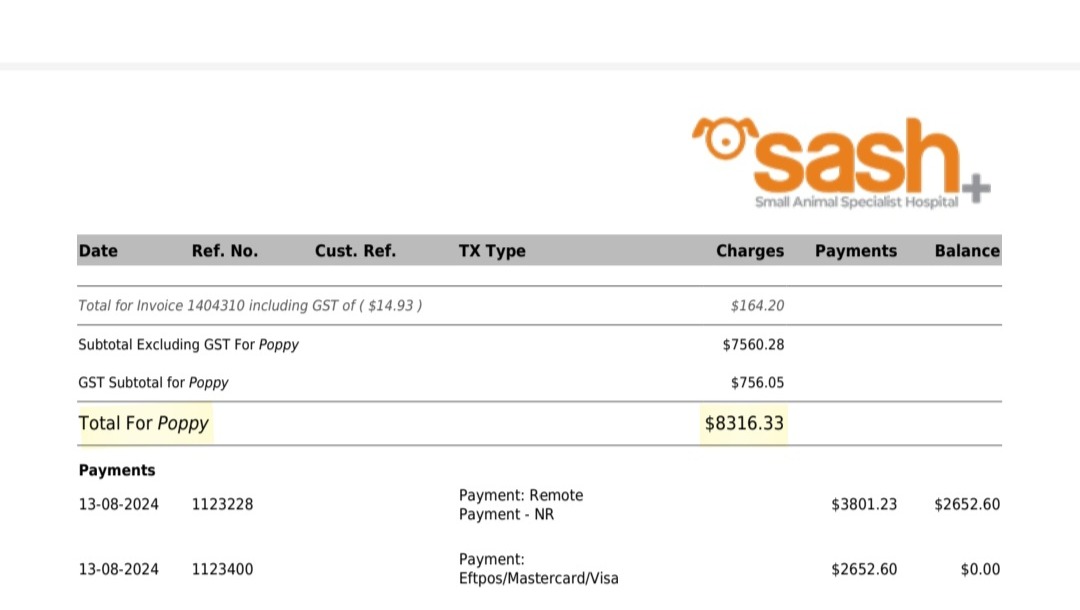This screenshot has width=1080, height=610.
Task: Select the $0.00 final balance
Action: tap(980, 569)
